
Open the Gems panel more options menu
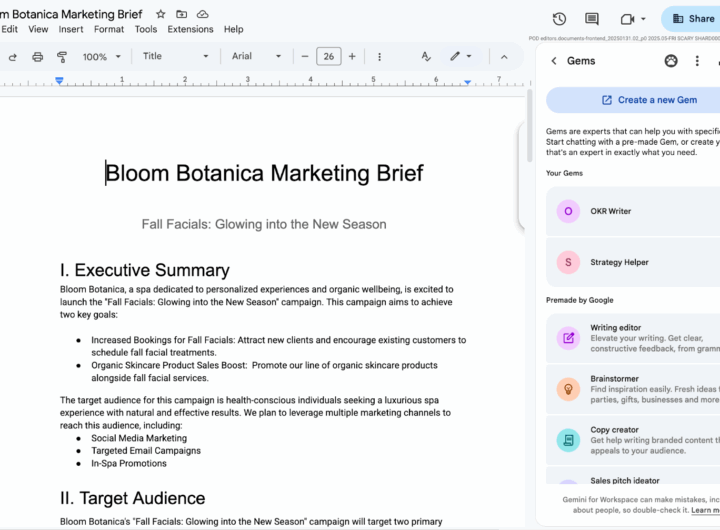[x=699, y=61]
